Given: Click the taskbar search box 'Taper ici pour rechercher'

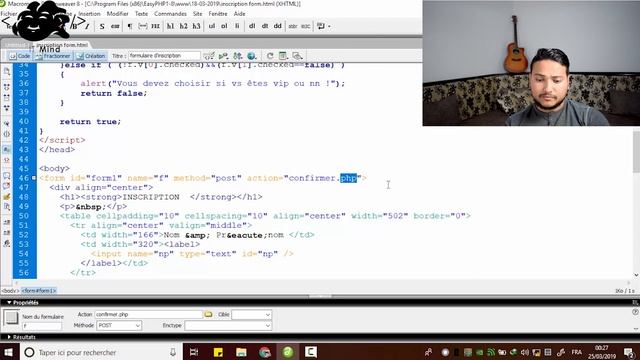Looking at the screenshot, I should [100, 352].
